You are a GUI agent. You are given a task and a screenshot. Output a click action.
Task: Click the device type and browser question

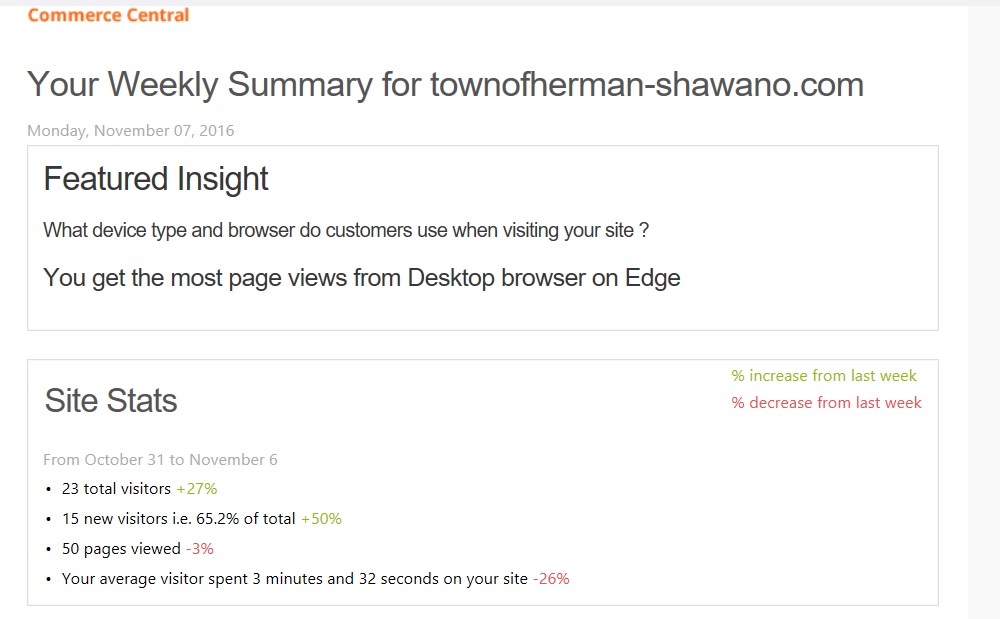click(x=346, y=231)
